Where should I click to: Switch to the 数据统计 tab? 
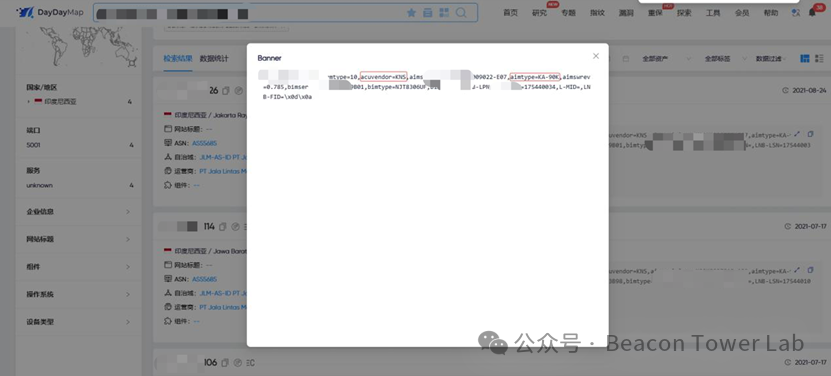pos(214,58)
